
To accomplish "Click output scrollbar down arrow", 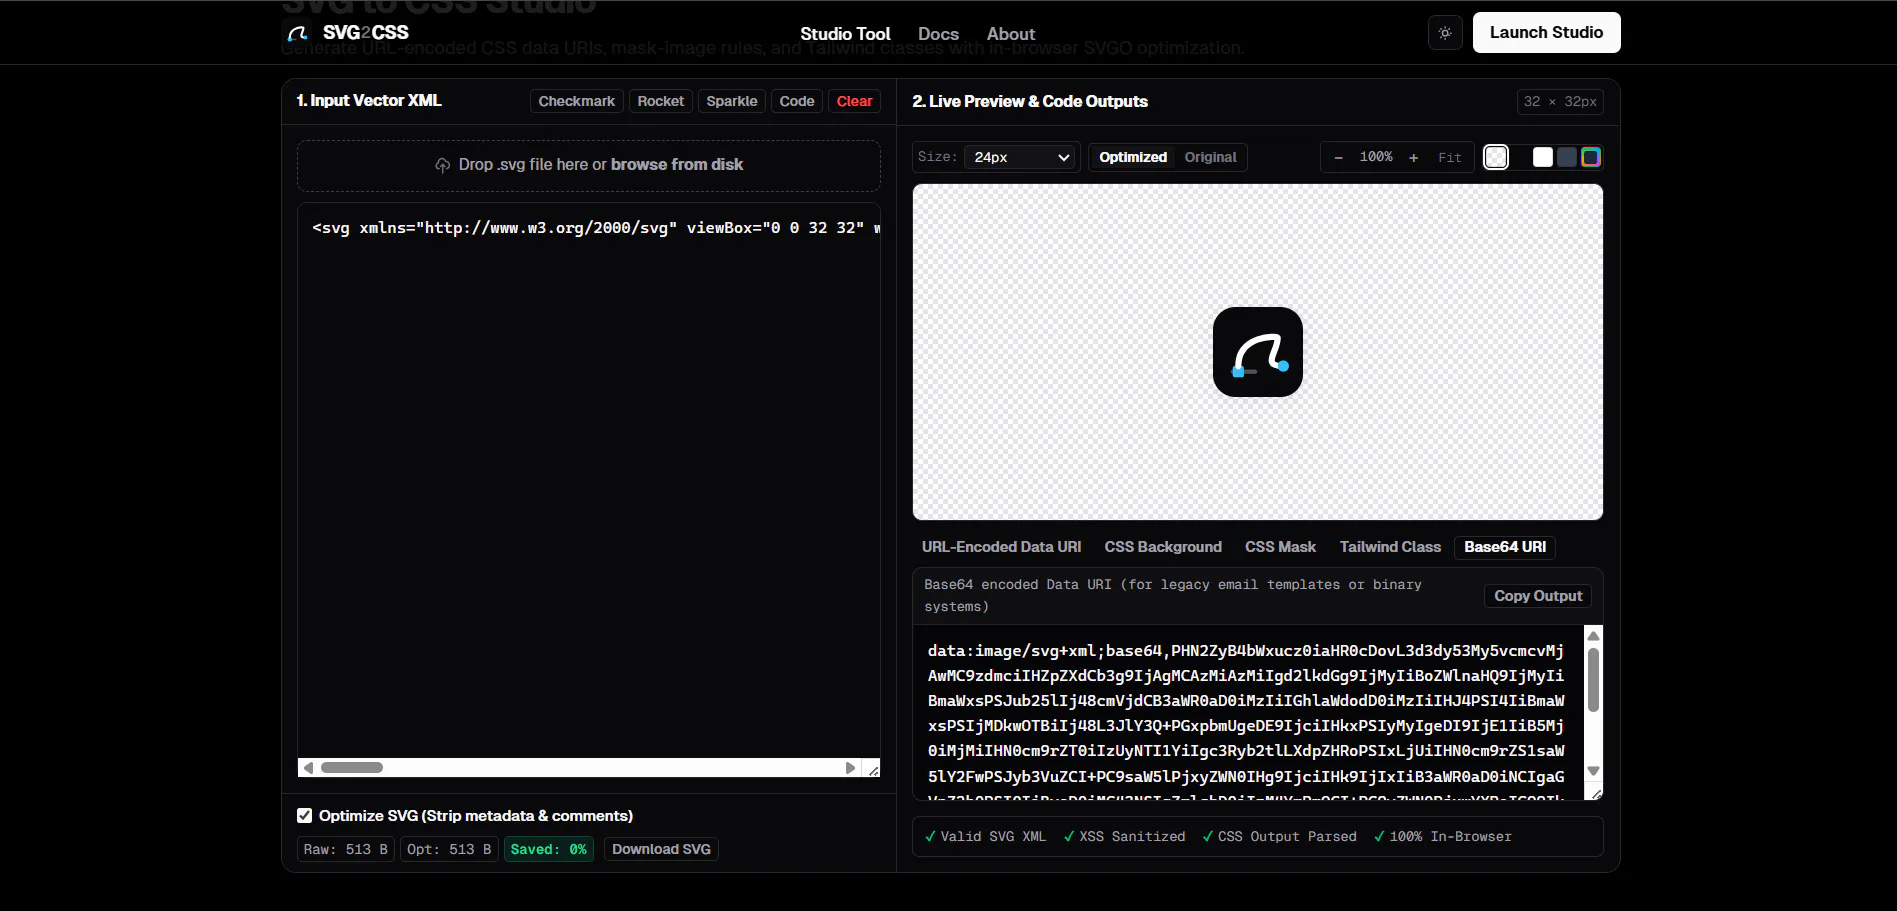I will 1594,771.
